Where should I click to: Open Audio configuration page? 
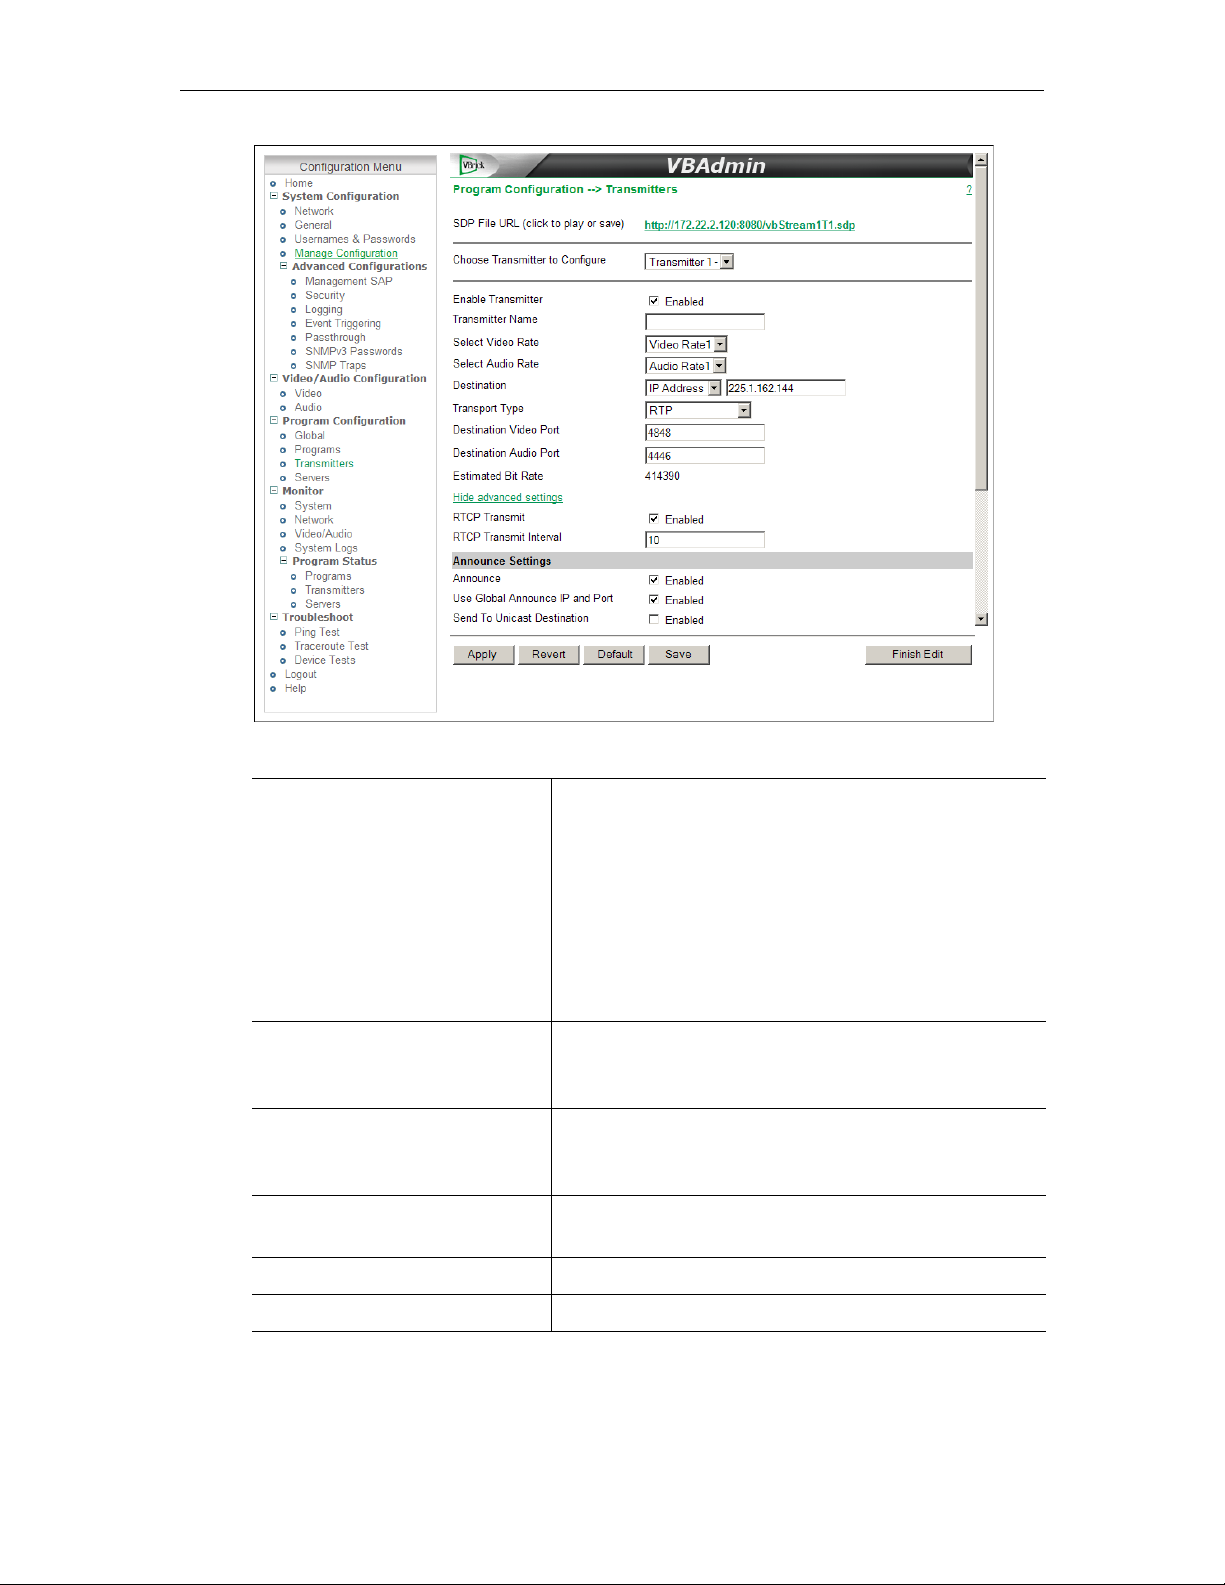[308, 407]
